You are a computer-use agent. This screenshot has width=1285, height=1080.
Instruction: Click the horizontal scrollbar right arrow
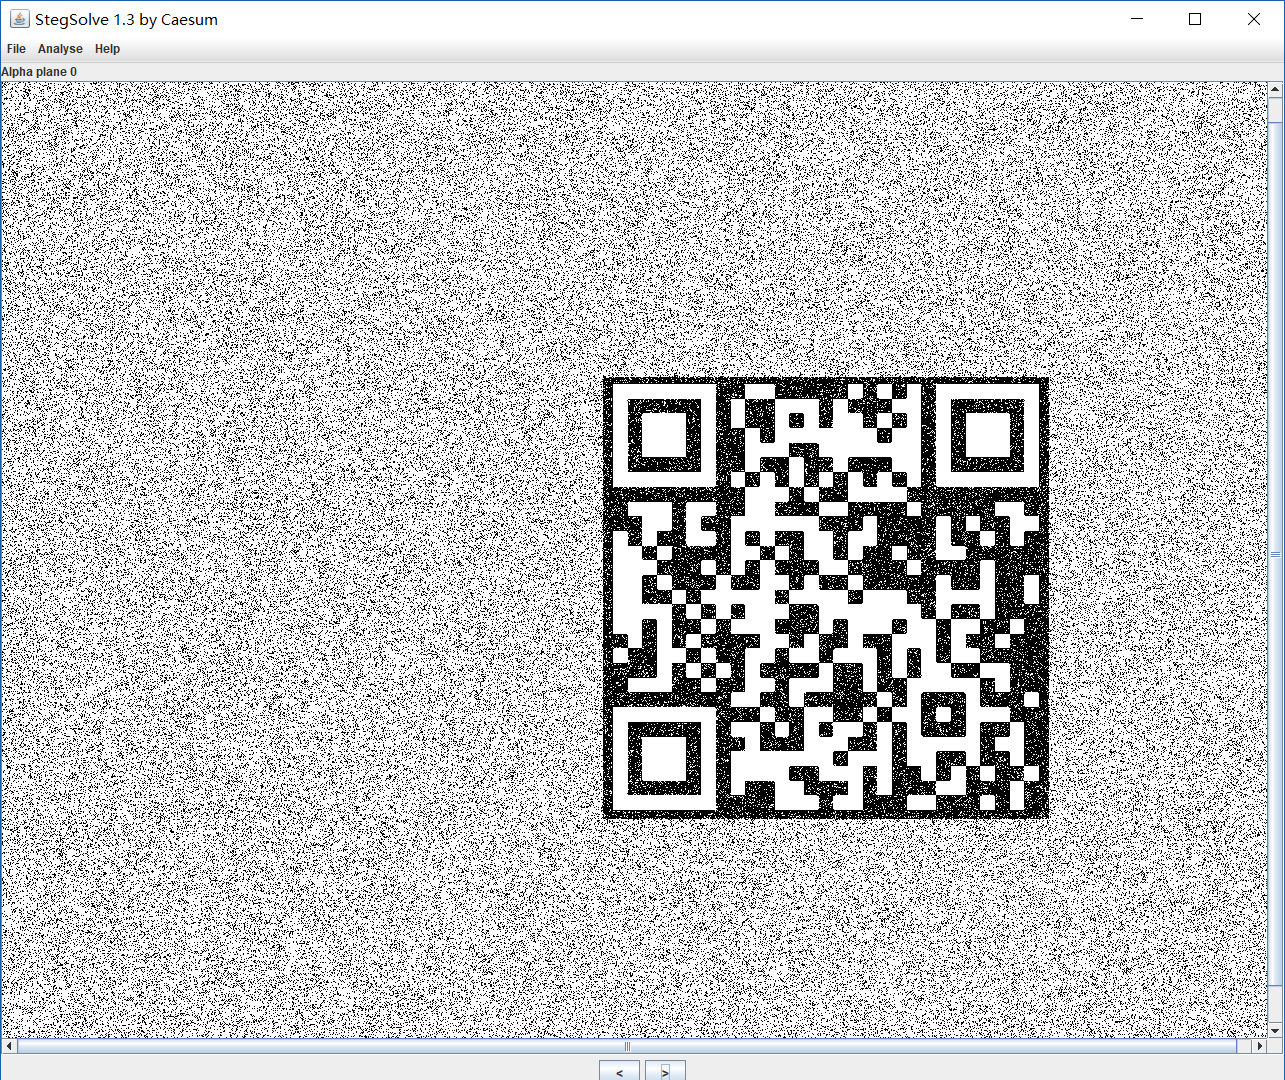(x=1260, y=1046)
